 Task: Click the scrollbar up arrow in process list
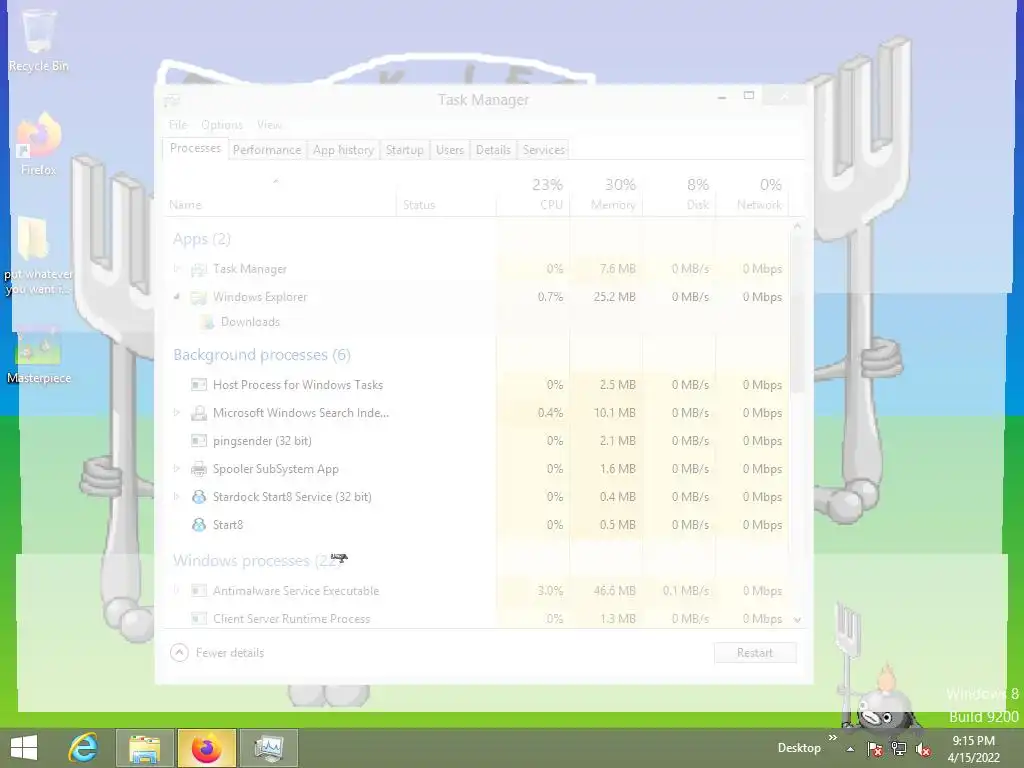(797, 226)
